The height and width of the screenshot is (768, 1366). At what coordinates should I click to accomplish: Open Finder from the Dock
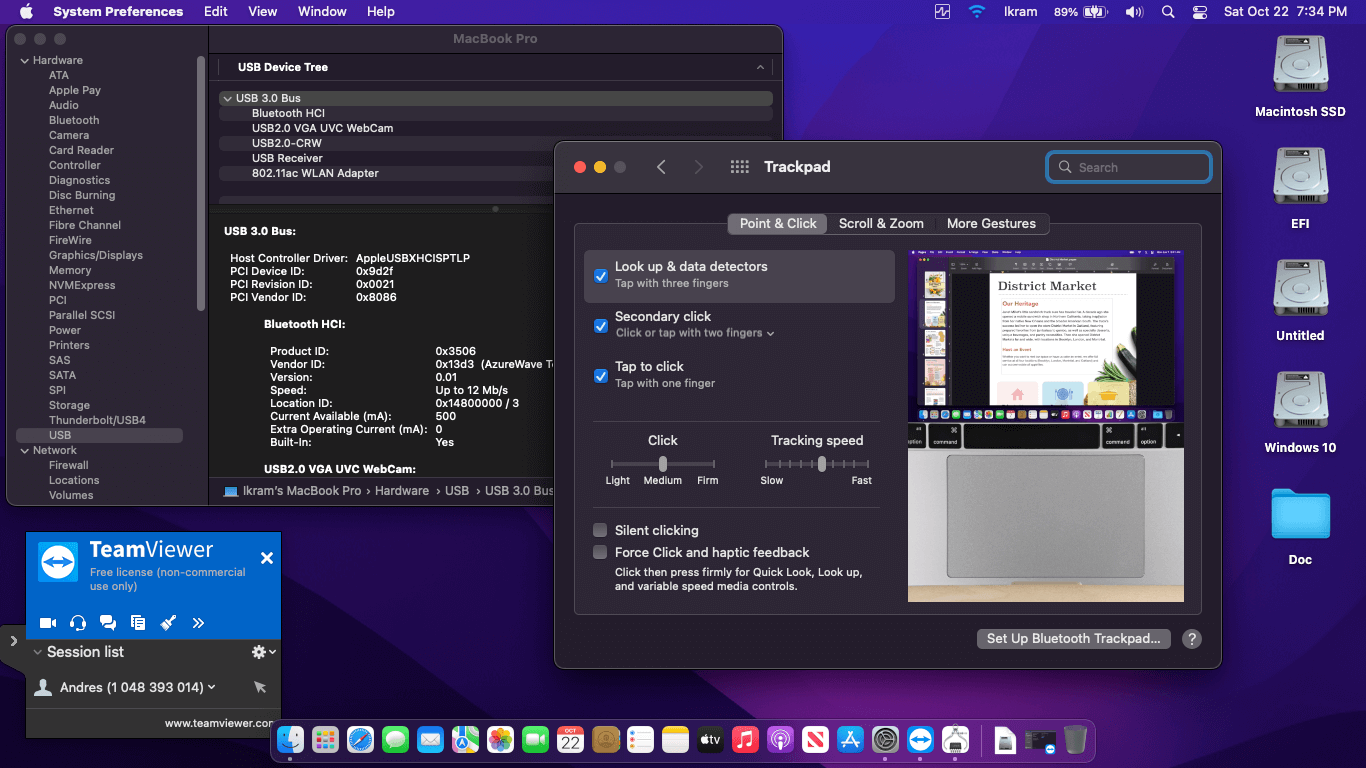point(290,740)
